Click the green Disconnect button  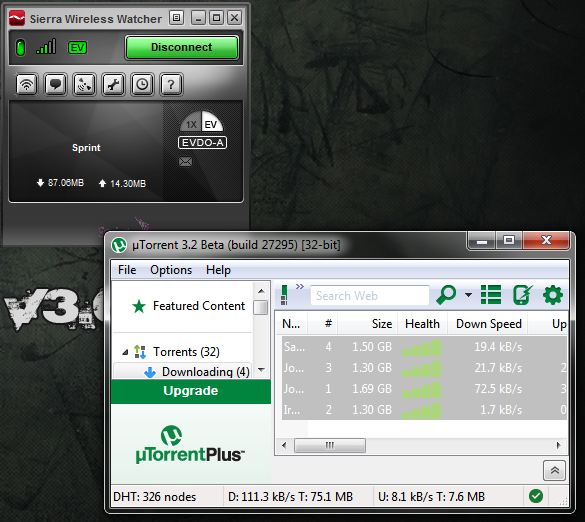(x=182, y=47)
